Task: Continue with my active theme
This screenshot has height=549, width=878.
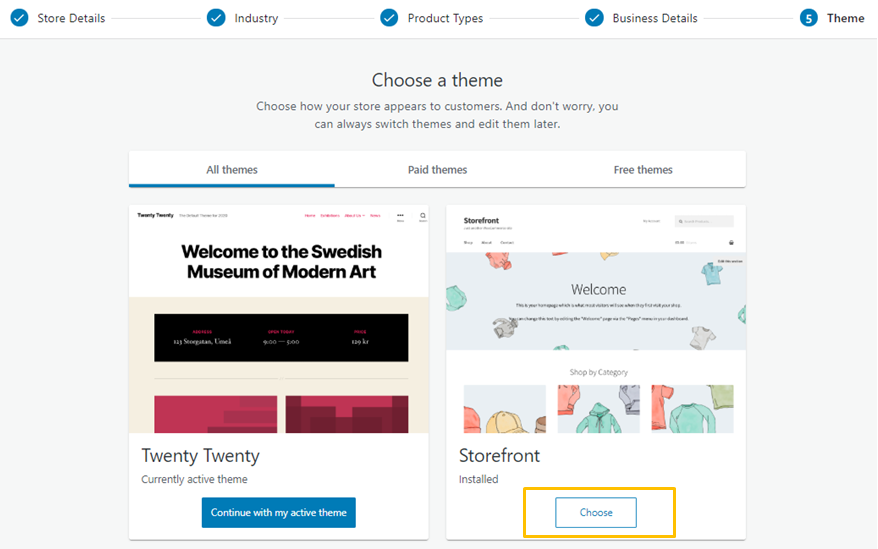Action: pyautogui.click(x=279, y=513)
